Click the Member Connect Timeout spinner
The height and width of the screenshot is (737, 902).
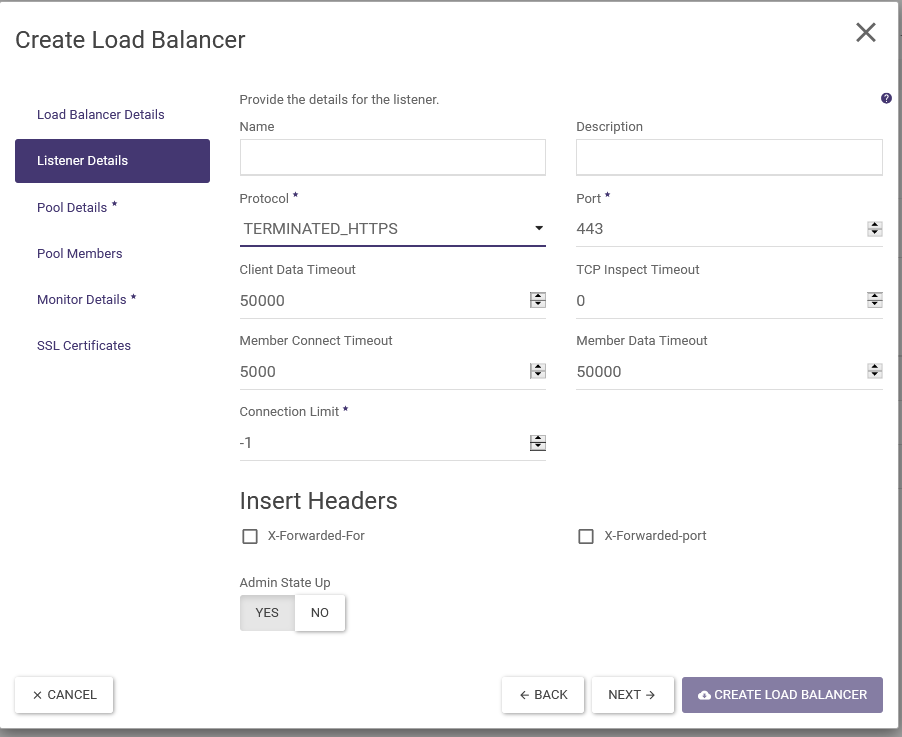(x=537, y=371)
